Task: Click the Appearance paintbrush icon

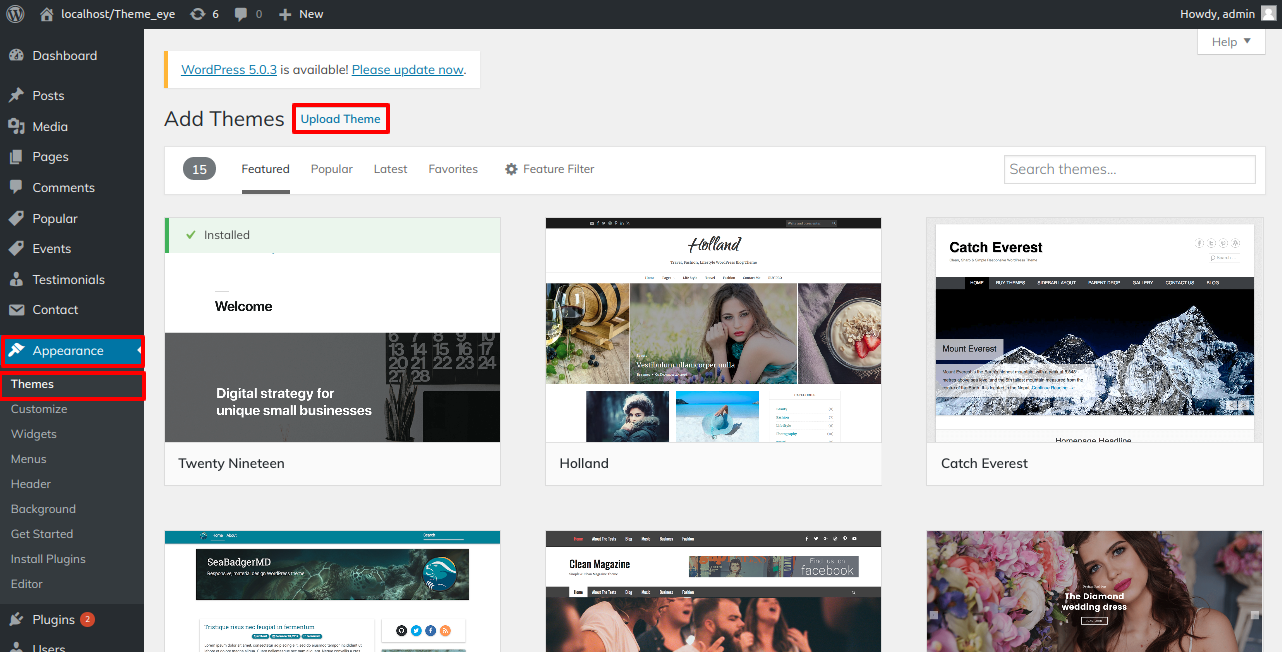Action: (16, 351)
